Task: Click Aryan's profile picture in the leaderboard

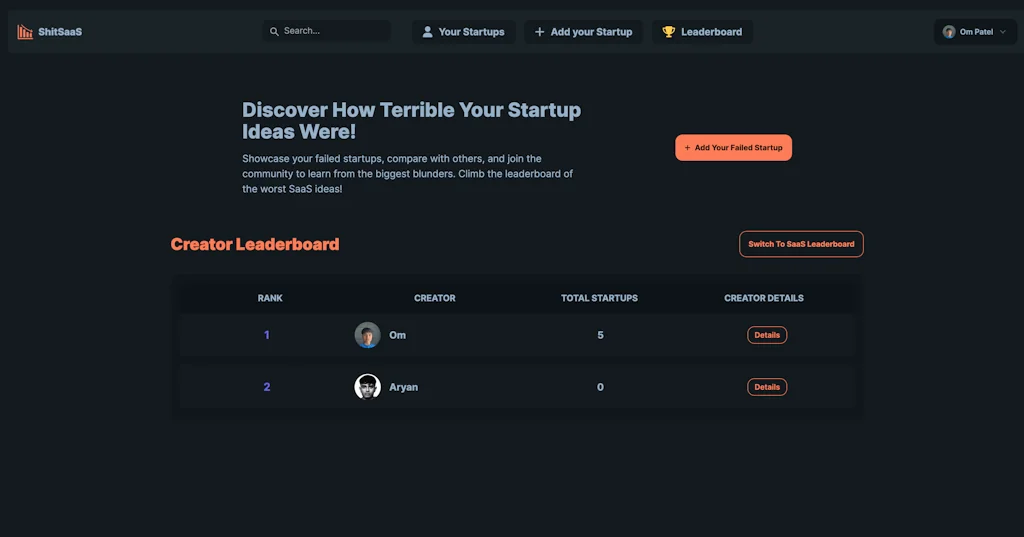Action: click(x=367, y=387)
